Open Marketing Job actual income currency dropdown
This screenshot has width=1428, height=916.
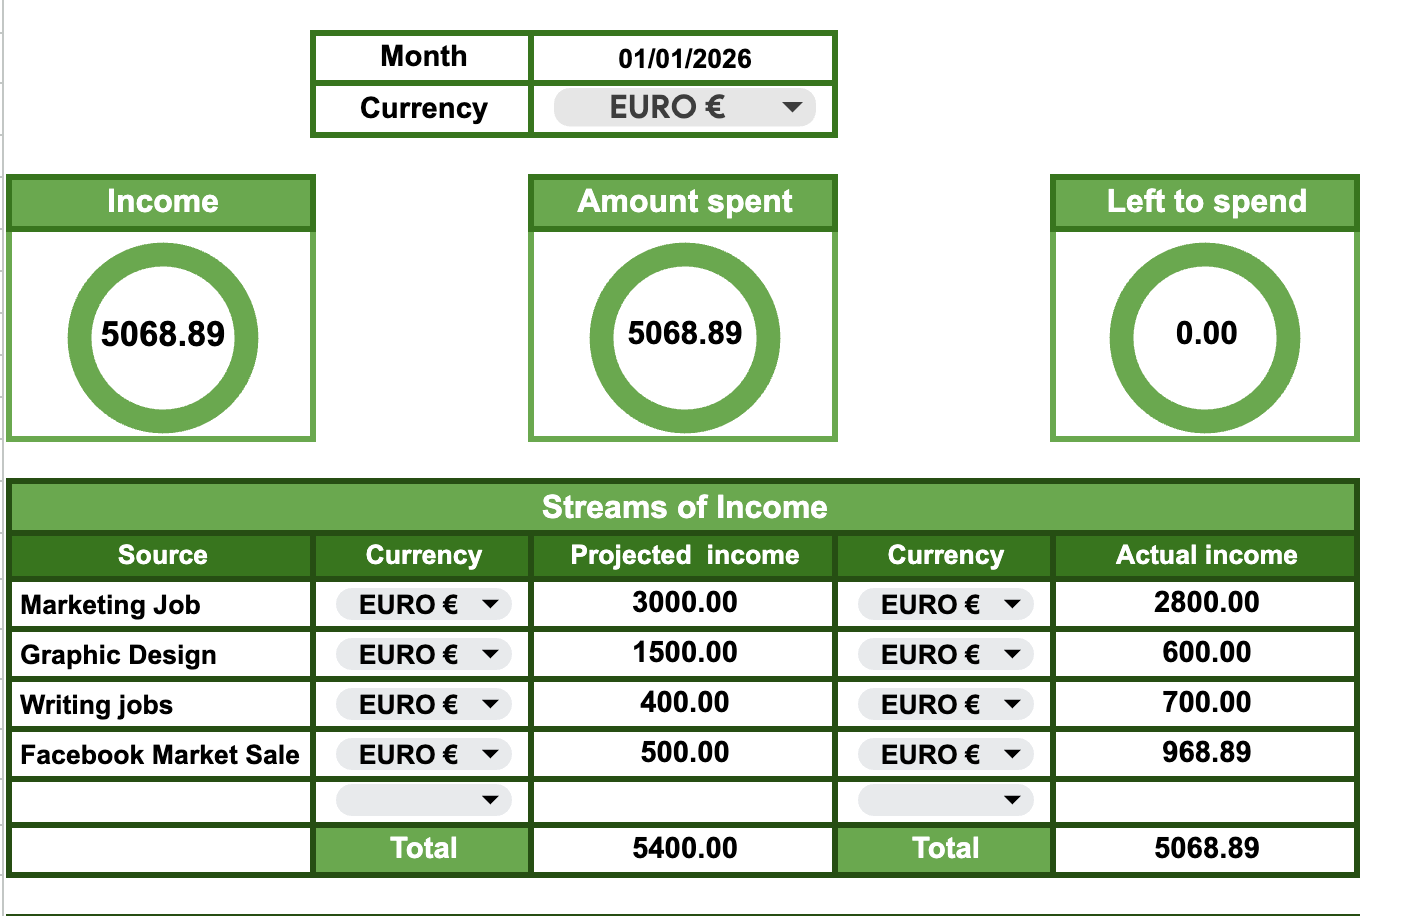pos(944,604)
